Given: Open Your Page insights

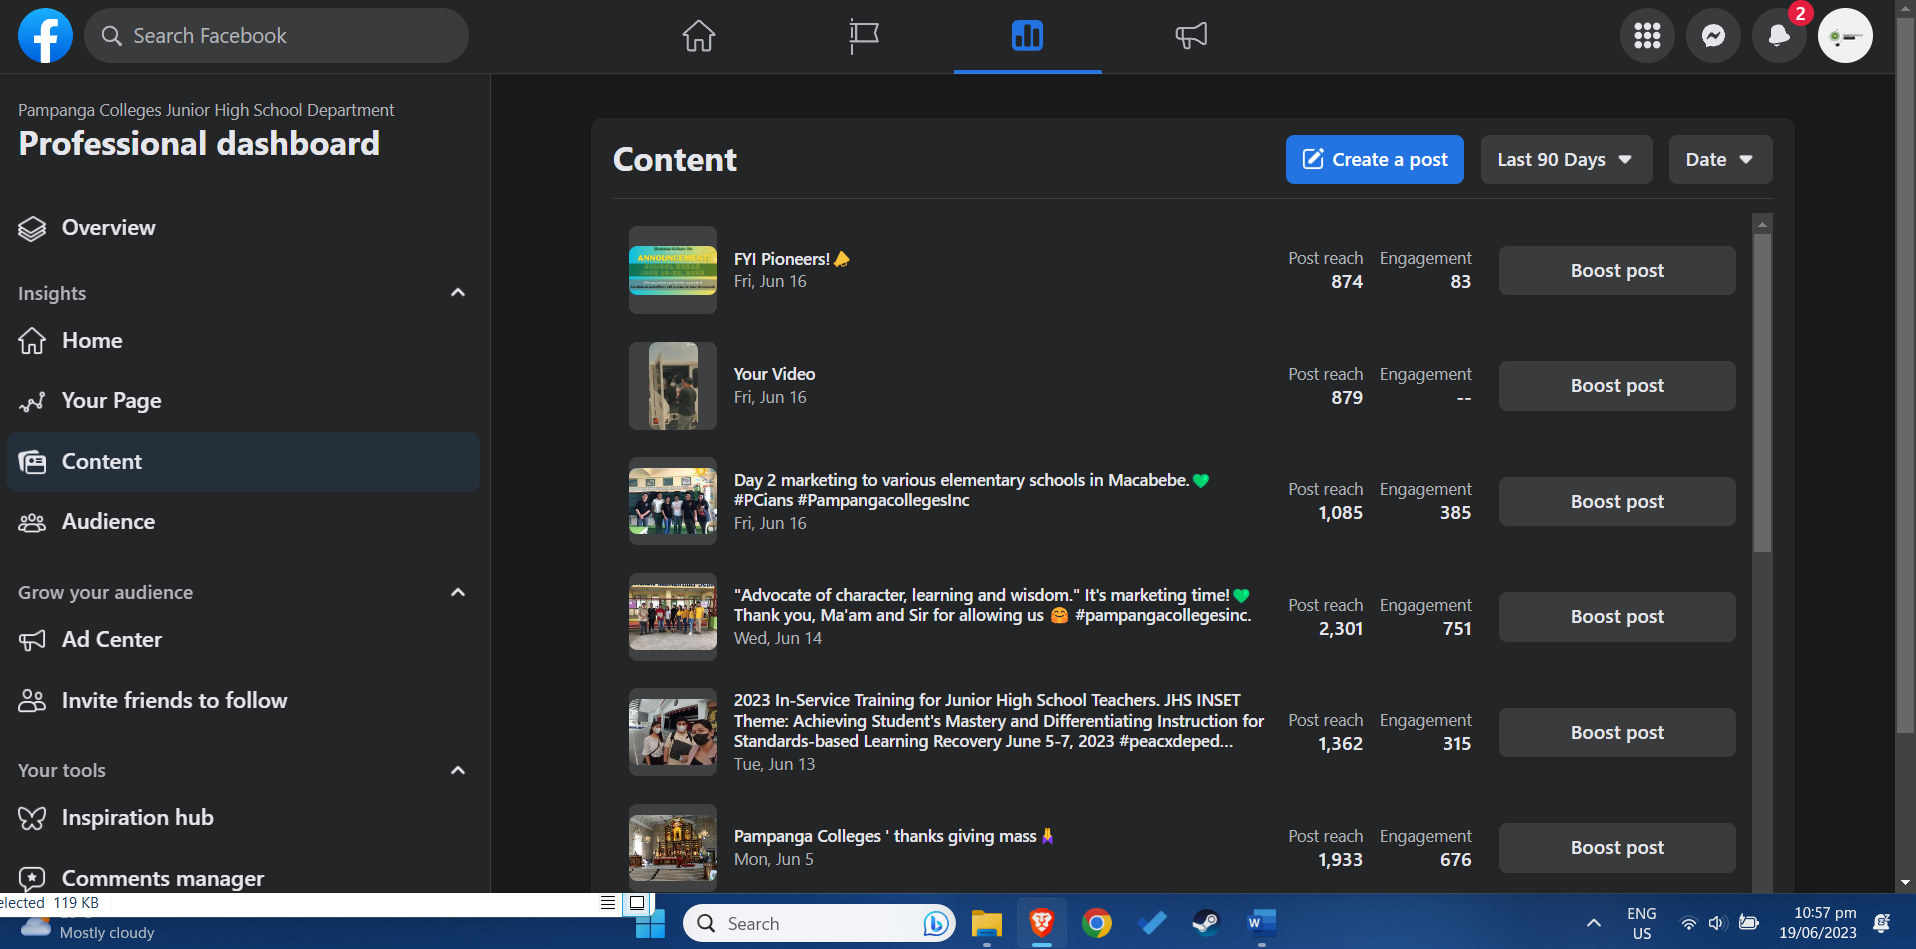Looking at the screenshot, I should click(243, 401).
